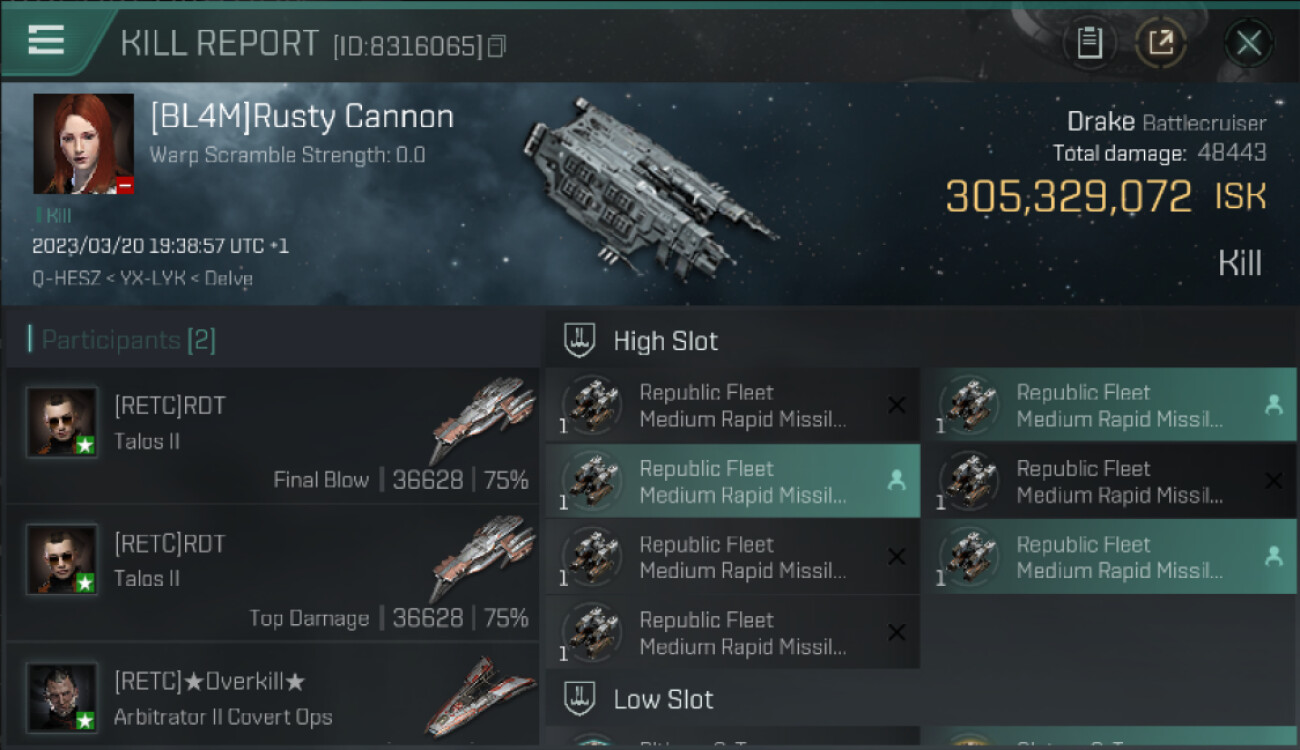Open RDT's Top Damage participant entry
This screenshot has width=1300, height=750.
click(272, 574)
